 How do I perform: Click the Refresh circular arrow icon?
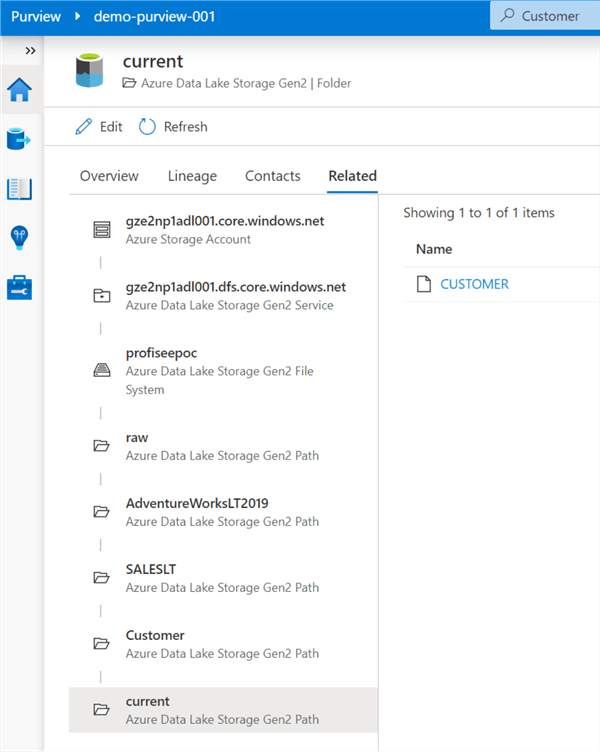pos(147,127)
